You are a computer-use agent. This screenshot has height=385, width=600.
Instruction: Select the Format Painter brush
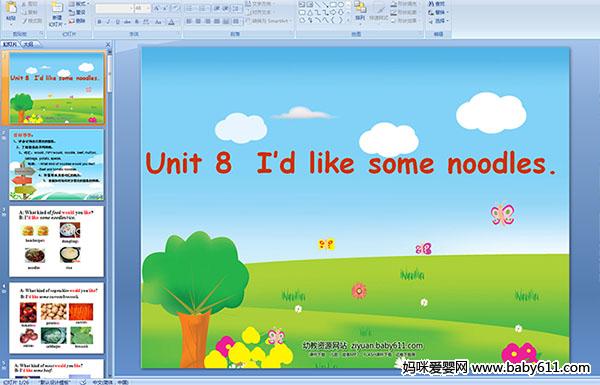pos(31,21)
